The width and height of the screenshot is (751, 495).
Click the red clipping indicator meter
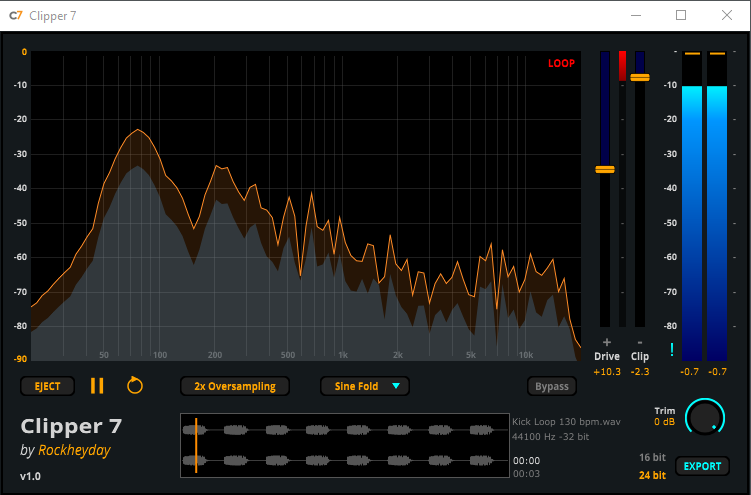[x=622, y=66]
